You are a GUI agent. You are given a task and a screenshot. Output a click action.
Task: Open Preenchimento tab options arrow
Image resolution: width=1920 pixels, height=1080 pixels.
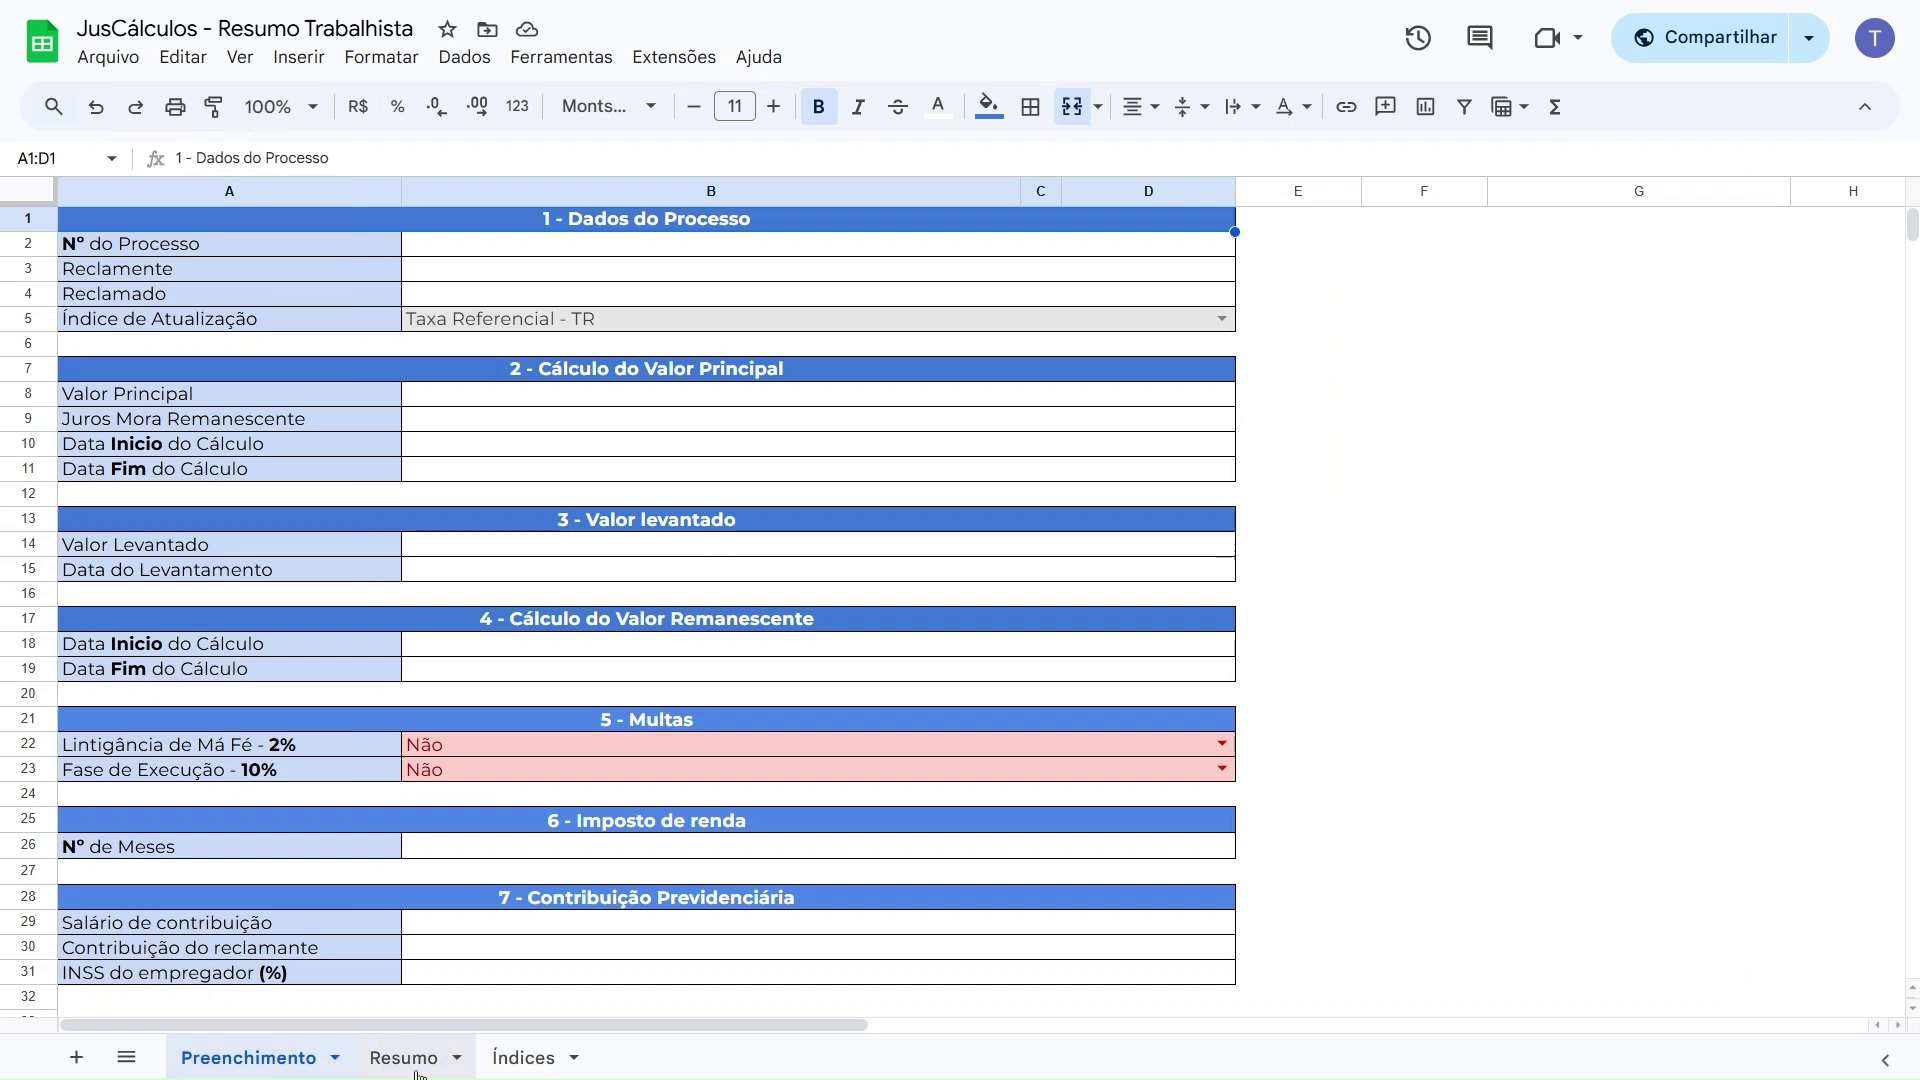point(335,1058)
